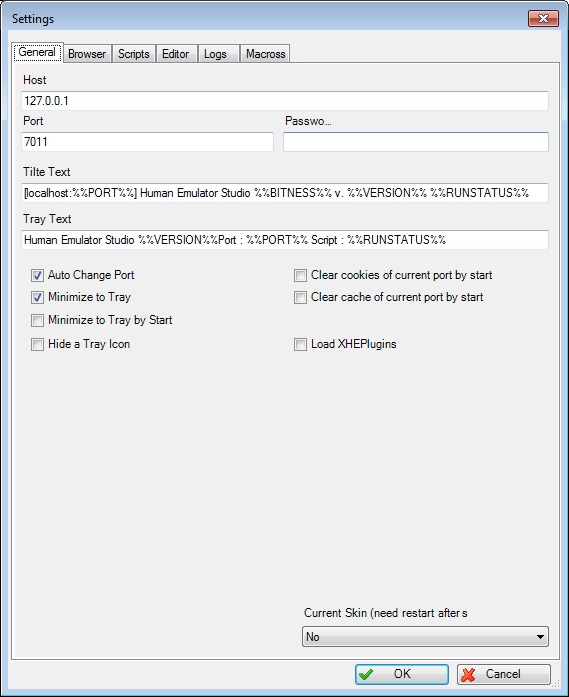The width and height of the screenshot is (569, 697).
Task: Click the Tilte Text label
Action: tap(47, 172)
